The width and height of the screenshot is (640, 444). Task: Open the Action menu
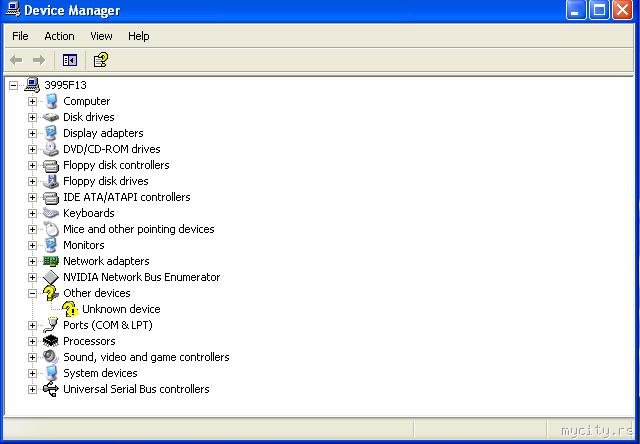(59, 36)
